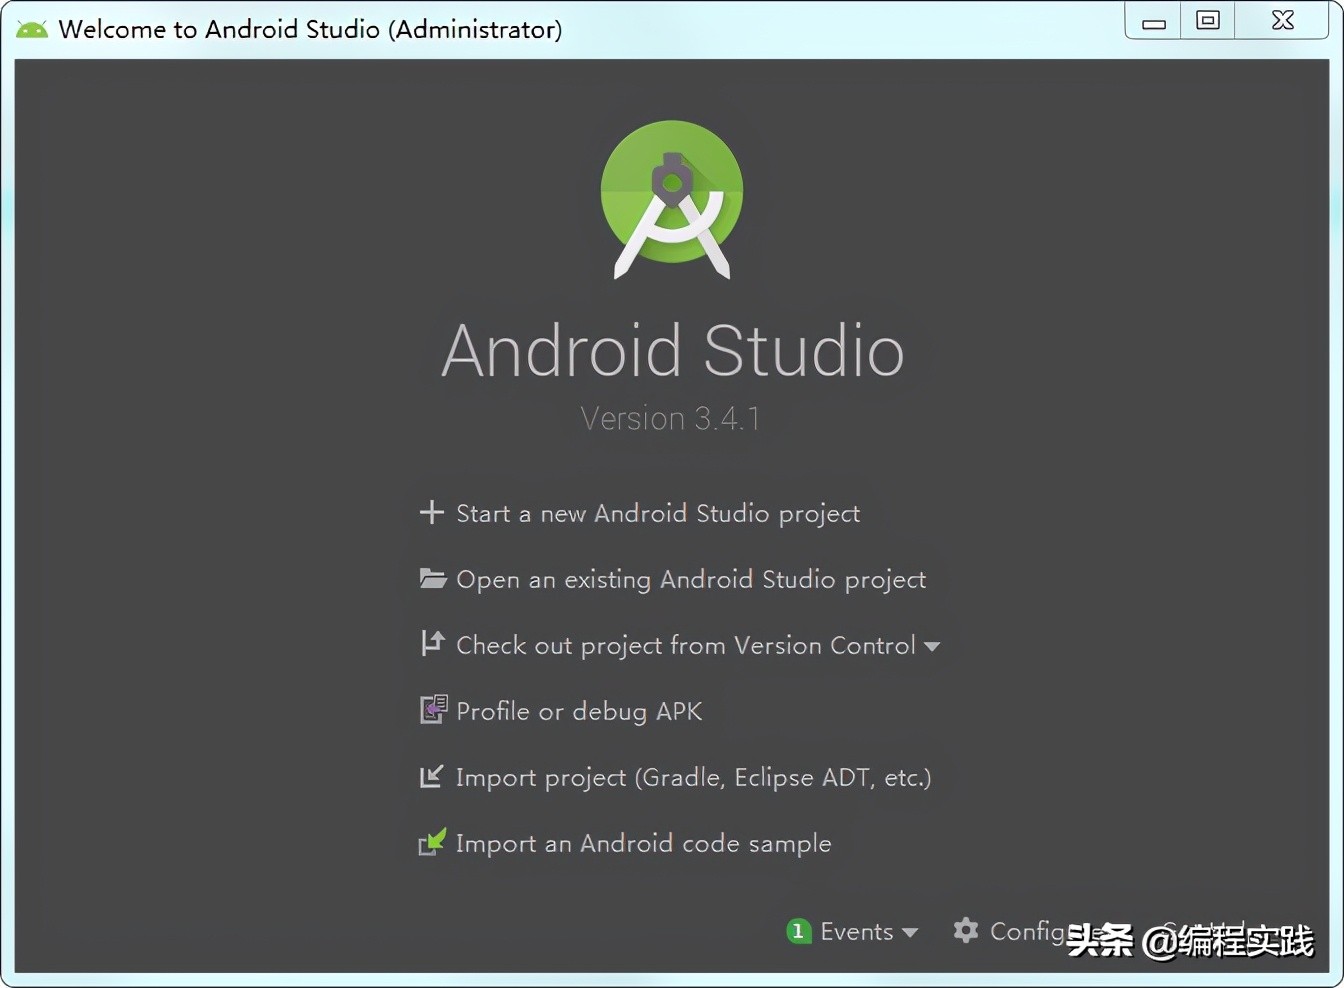This screenshot has height=988, width=1344.
Task: Click the plus icon for new project
Action: [x=431, y=512]
